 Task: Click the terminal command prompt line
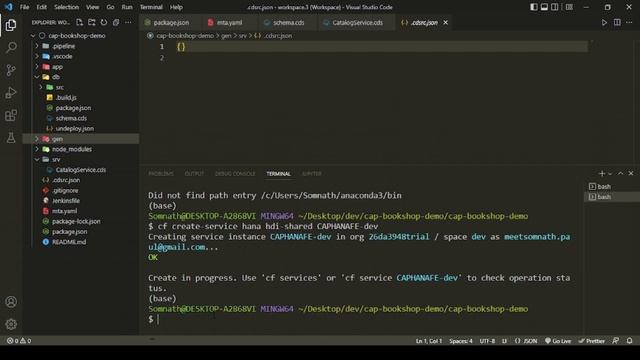coord(359,319)
